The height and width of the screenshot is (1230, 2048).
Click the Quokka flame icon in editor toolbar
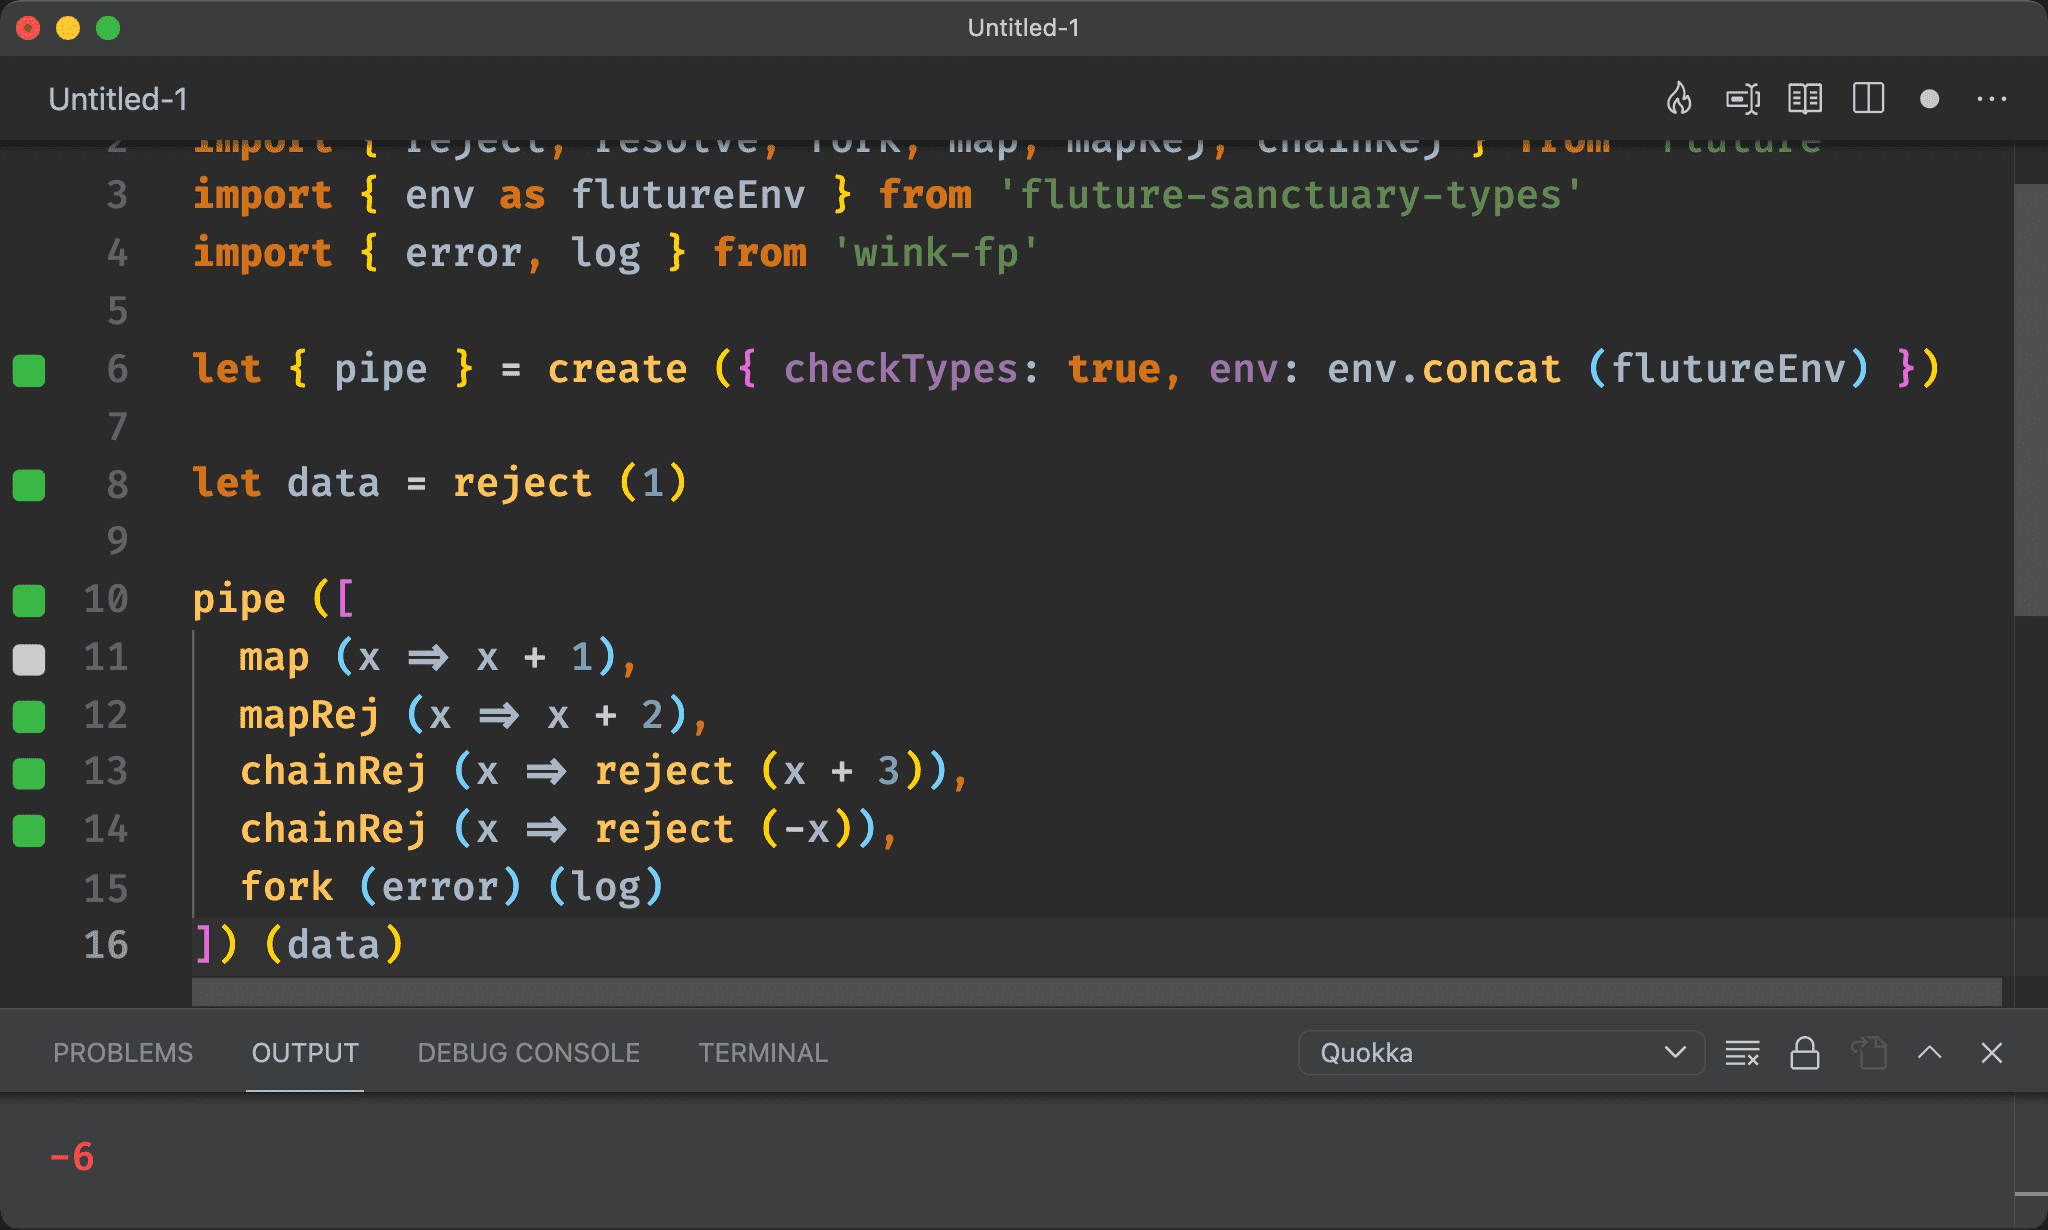pos(1679,99)
